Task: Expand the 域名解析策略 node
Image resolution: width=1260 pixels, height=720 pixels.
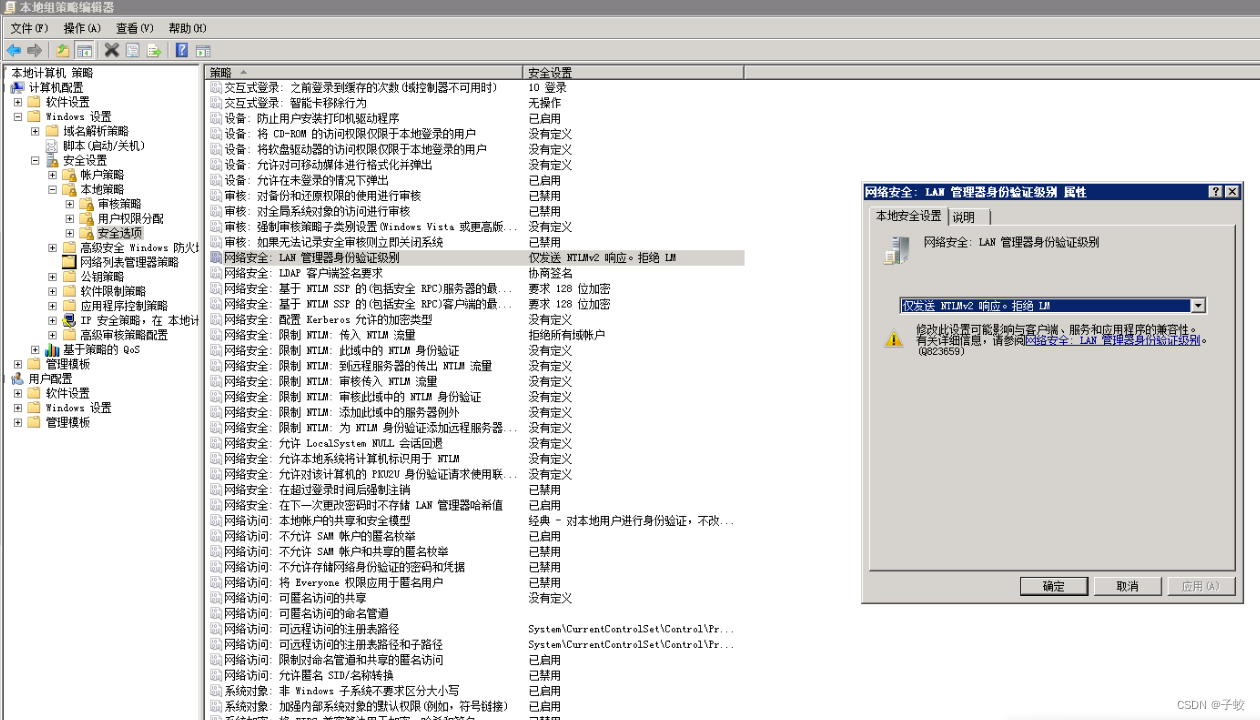Action: click(35, 131)
